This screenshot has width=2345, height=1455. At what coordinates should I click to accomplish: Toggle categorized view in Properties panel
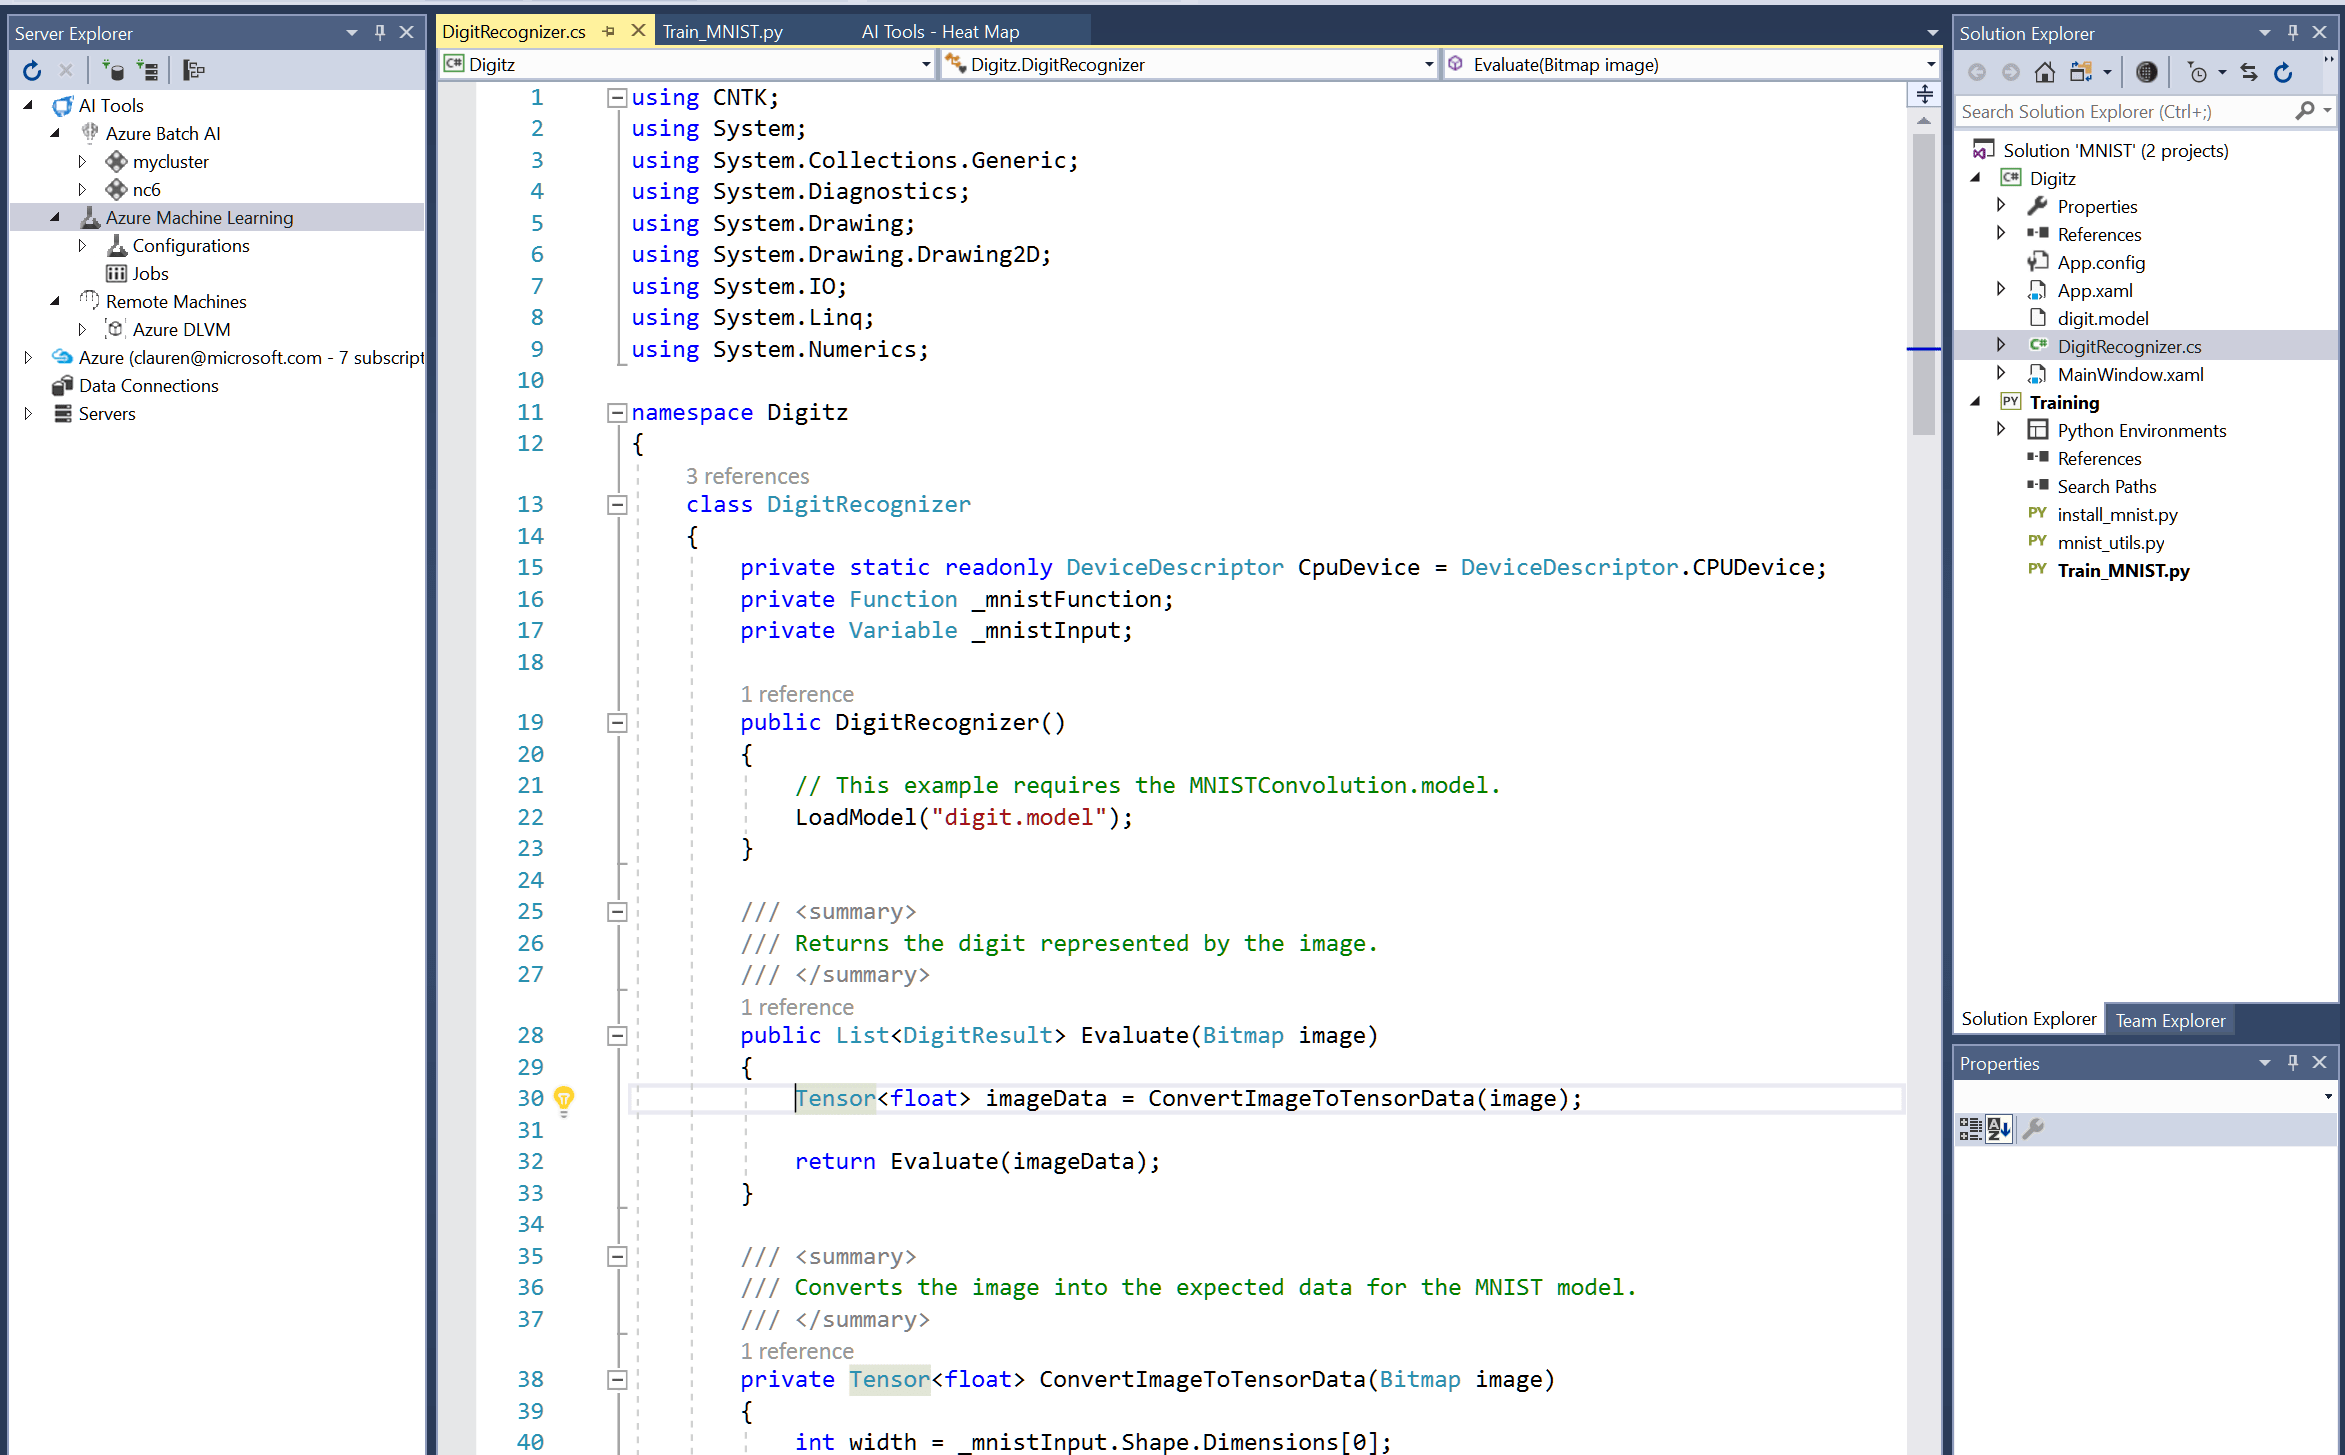coord(1970,1129)
